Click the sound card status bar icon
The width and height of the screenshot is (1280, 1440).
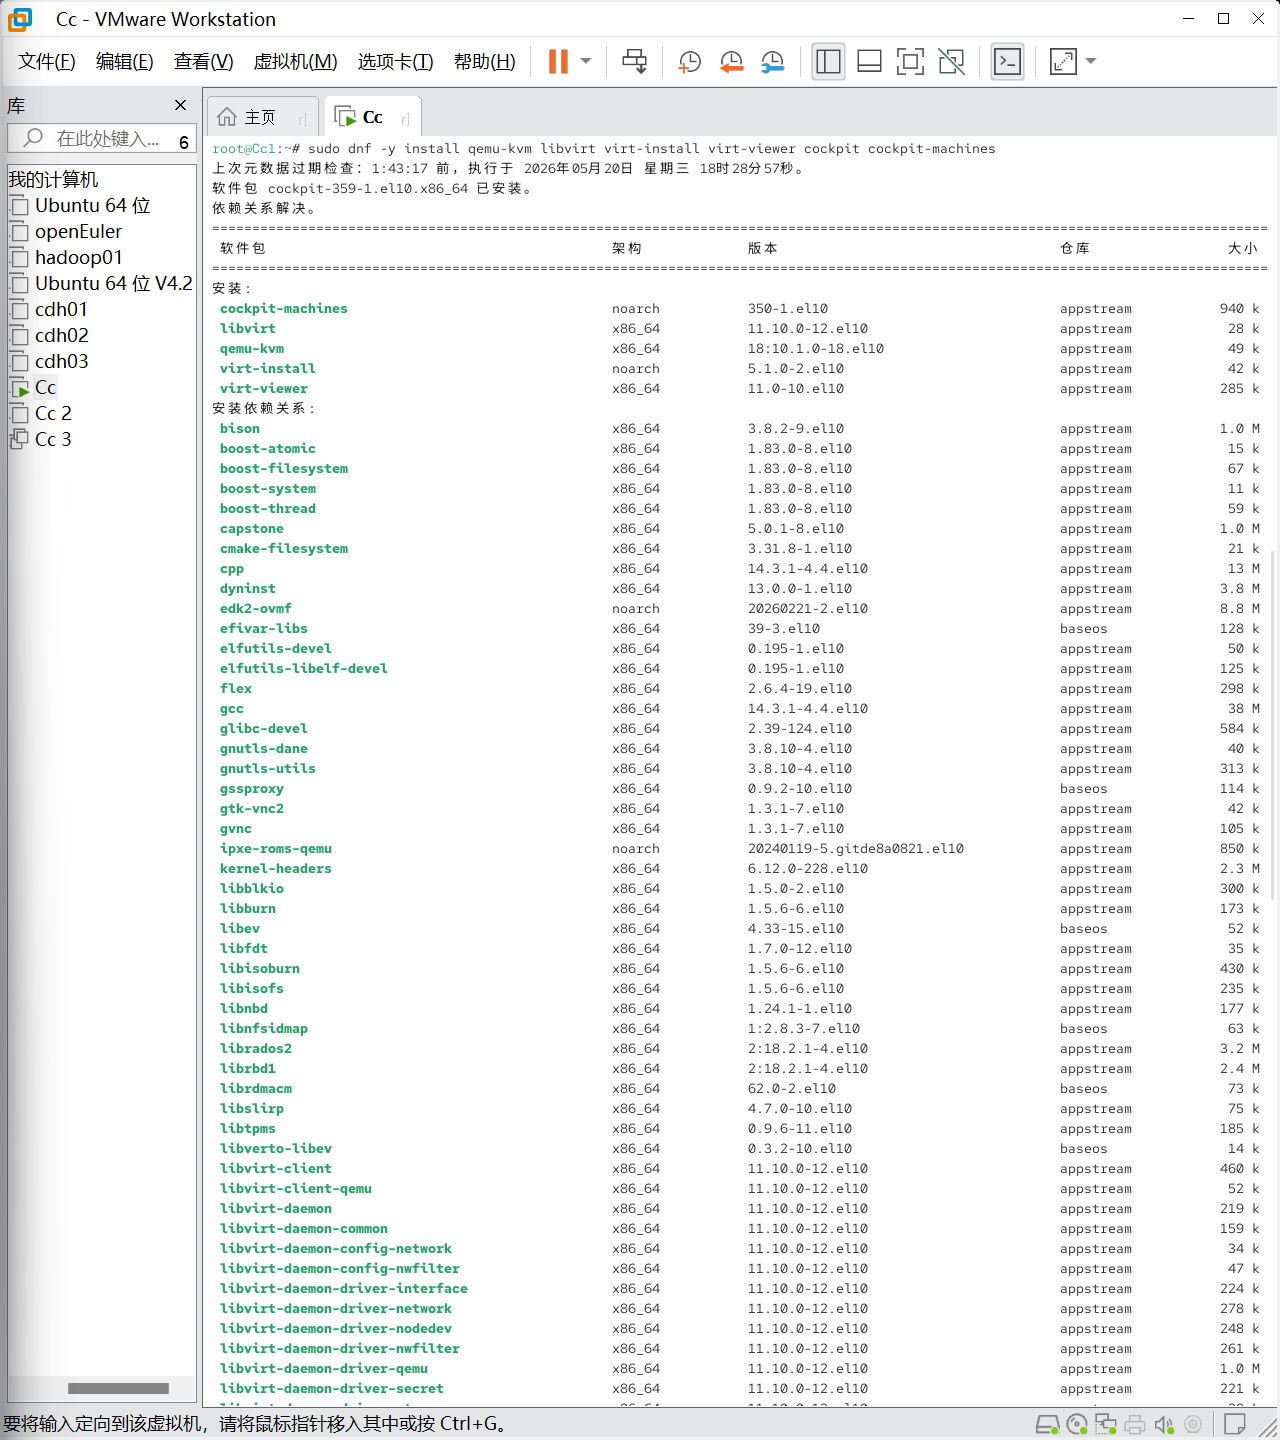point(1164,1425)
